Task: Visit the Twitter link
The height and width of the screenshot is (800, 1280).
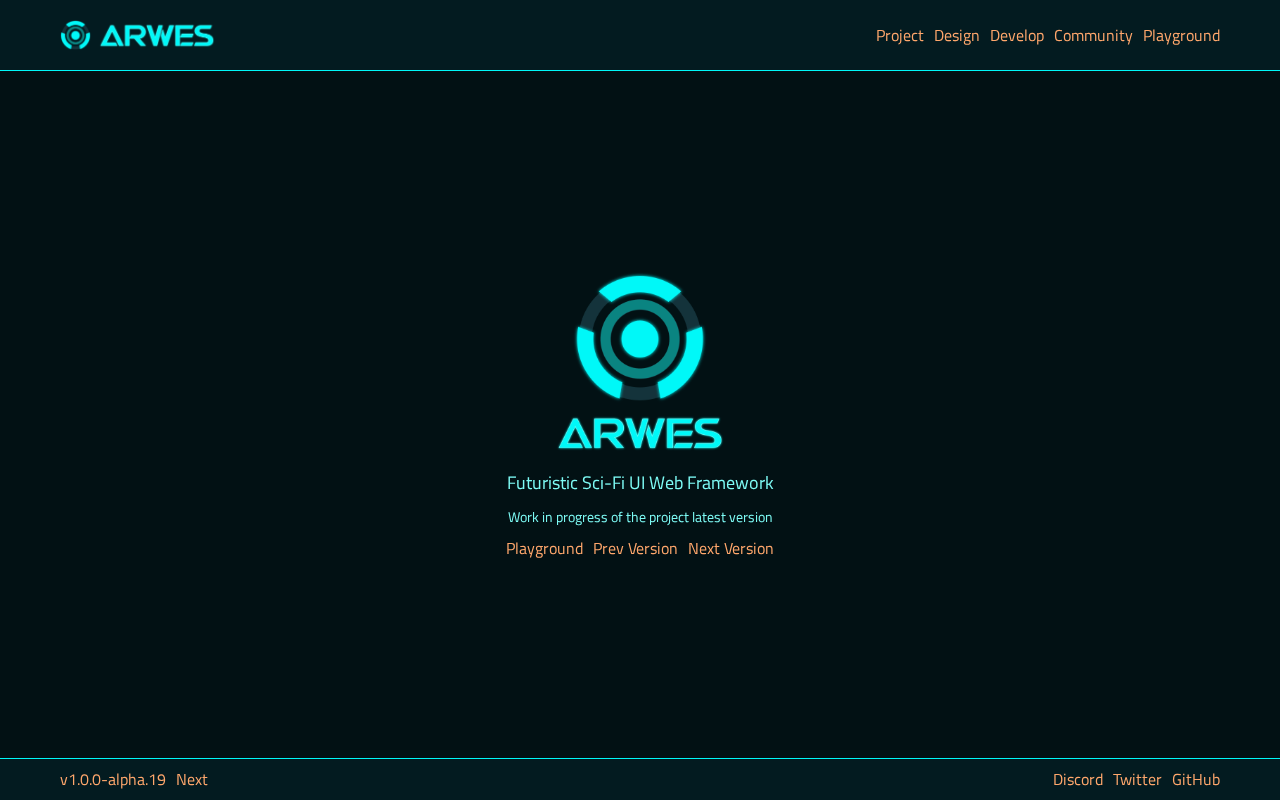Action: click(x=1137, y=780)
